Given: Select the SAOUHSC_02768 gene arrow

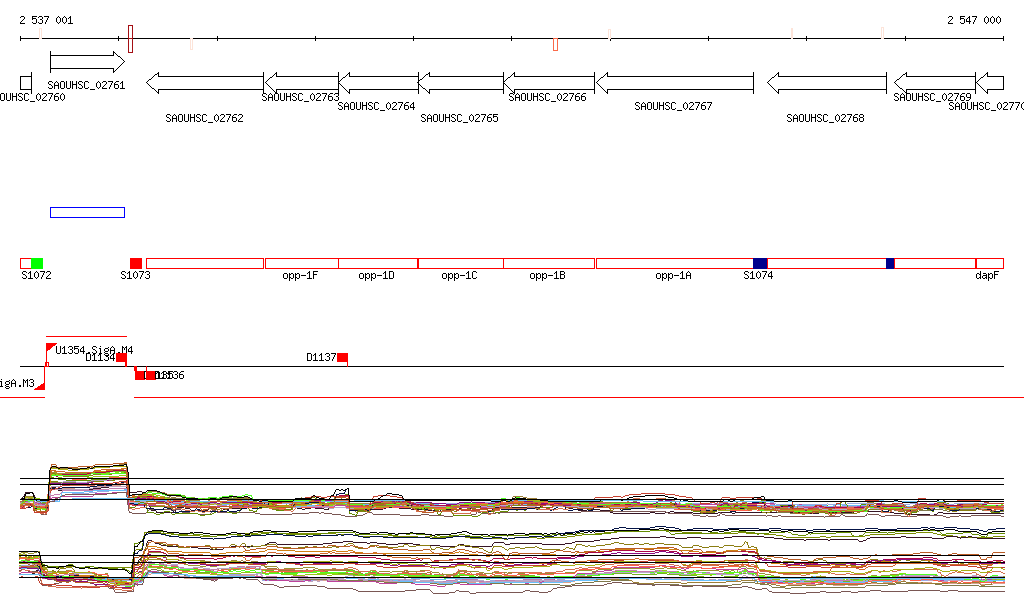Looking at the screenshot, I should coord(826,82).
